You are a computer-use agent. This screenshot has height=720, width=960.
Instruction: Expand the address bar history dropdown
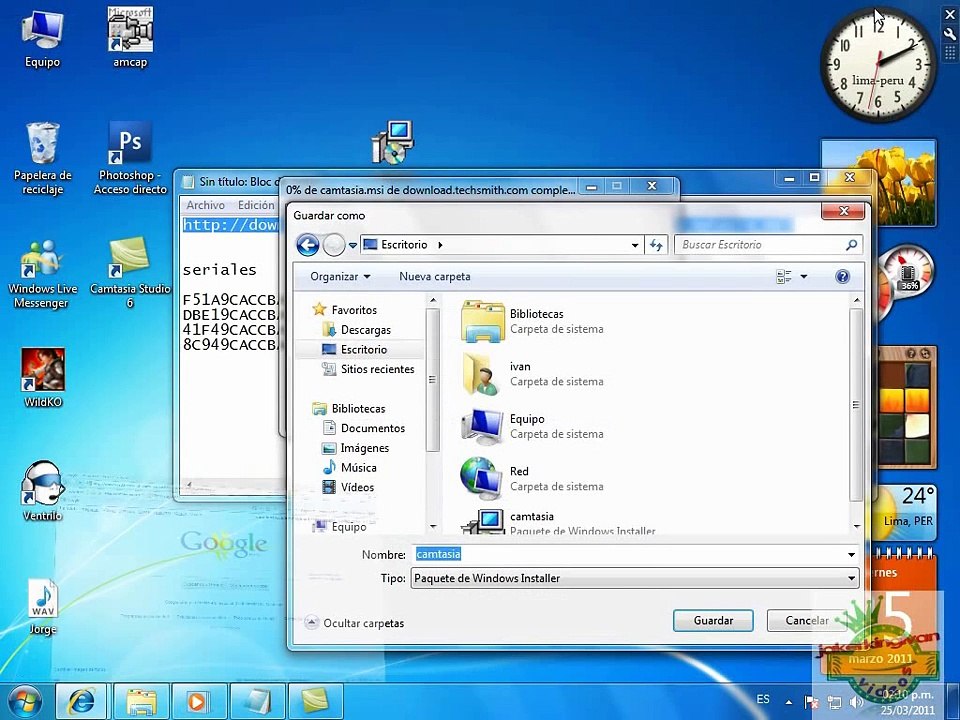tap(635, 246)
